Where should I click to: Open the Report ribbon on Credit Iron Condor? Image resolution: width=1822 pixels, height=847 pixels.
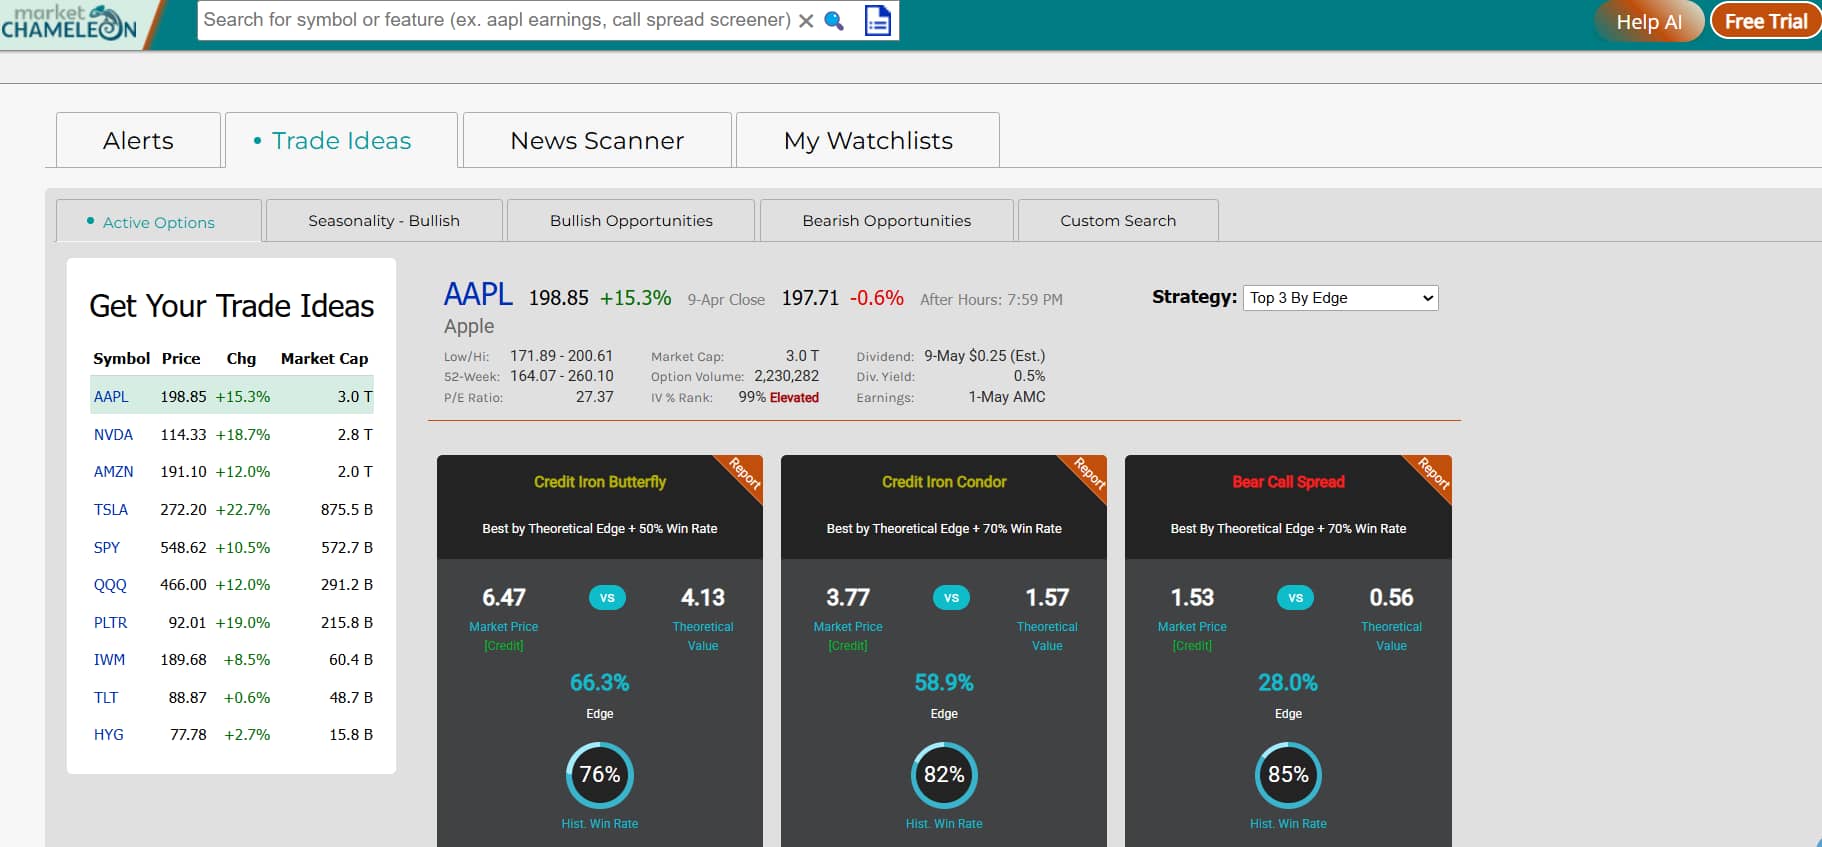point(1088,473)
